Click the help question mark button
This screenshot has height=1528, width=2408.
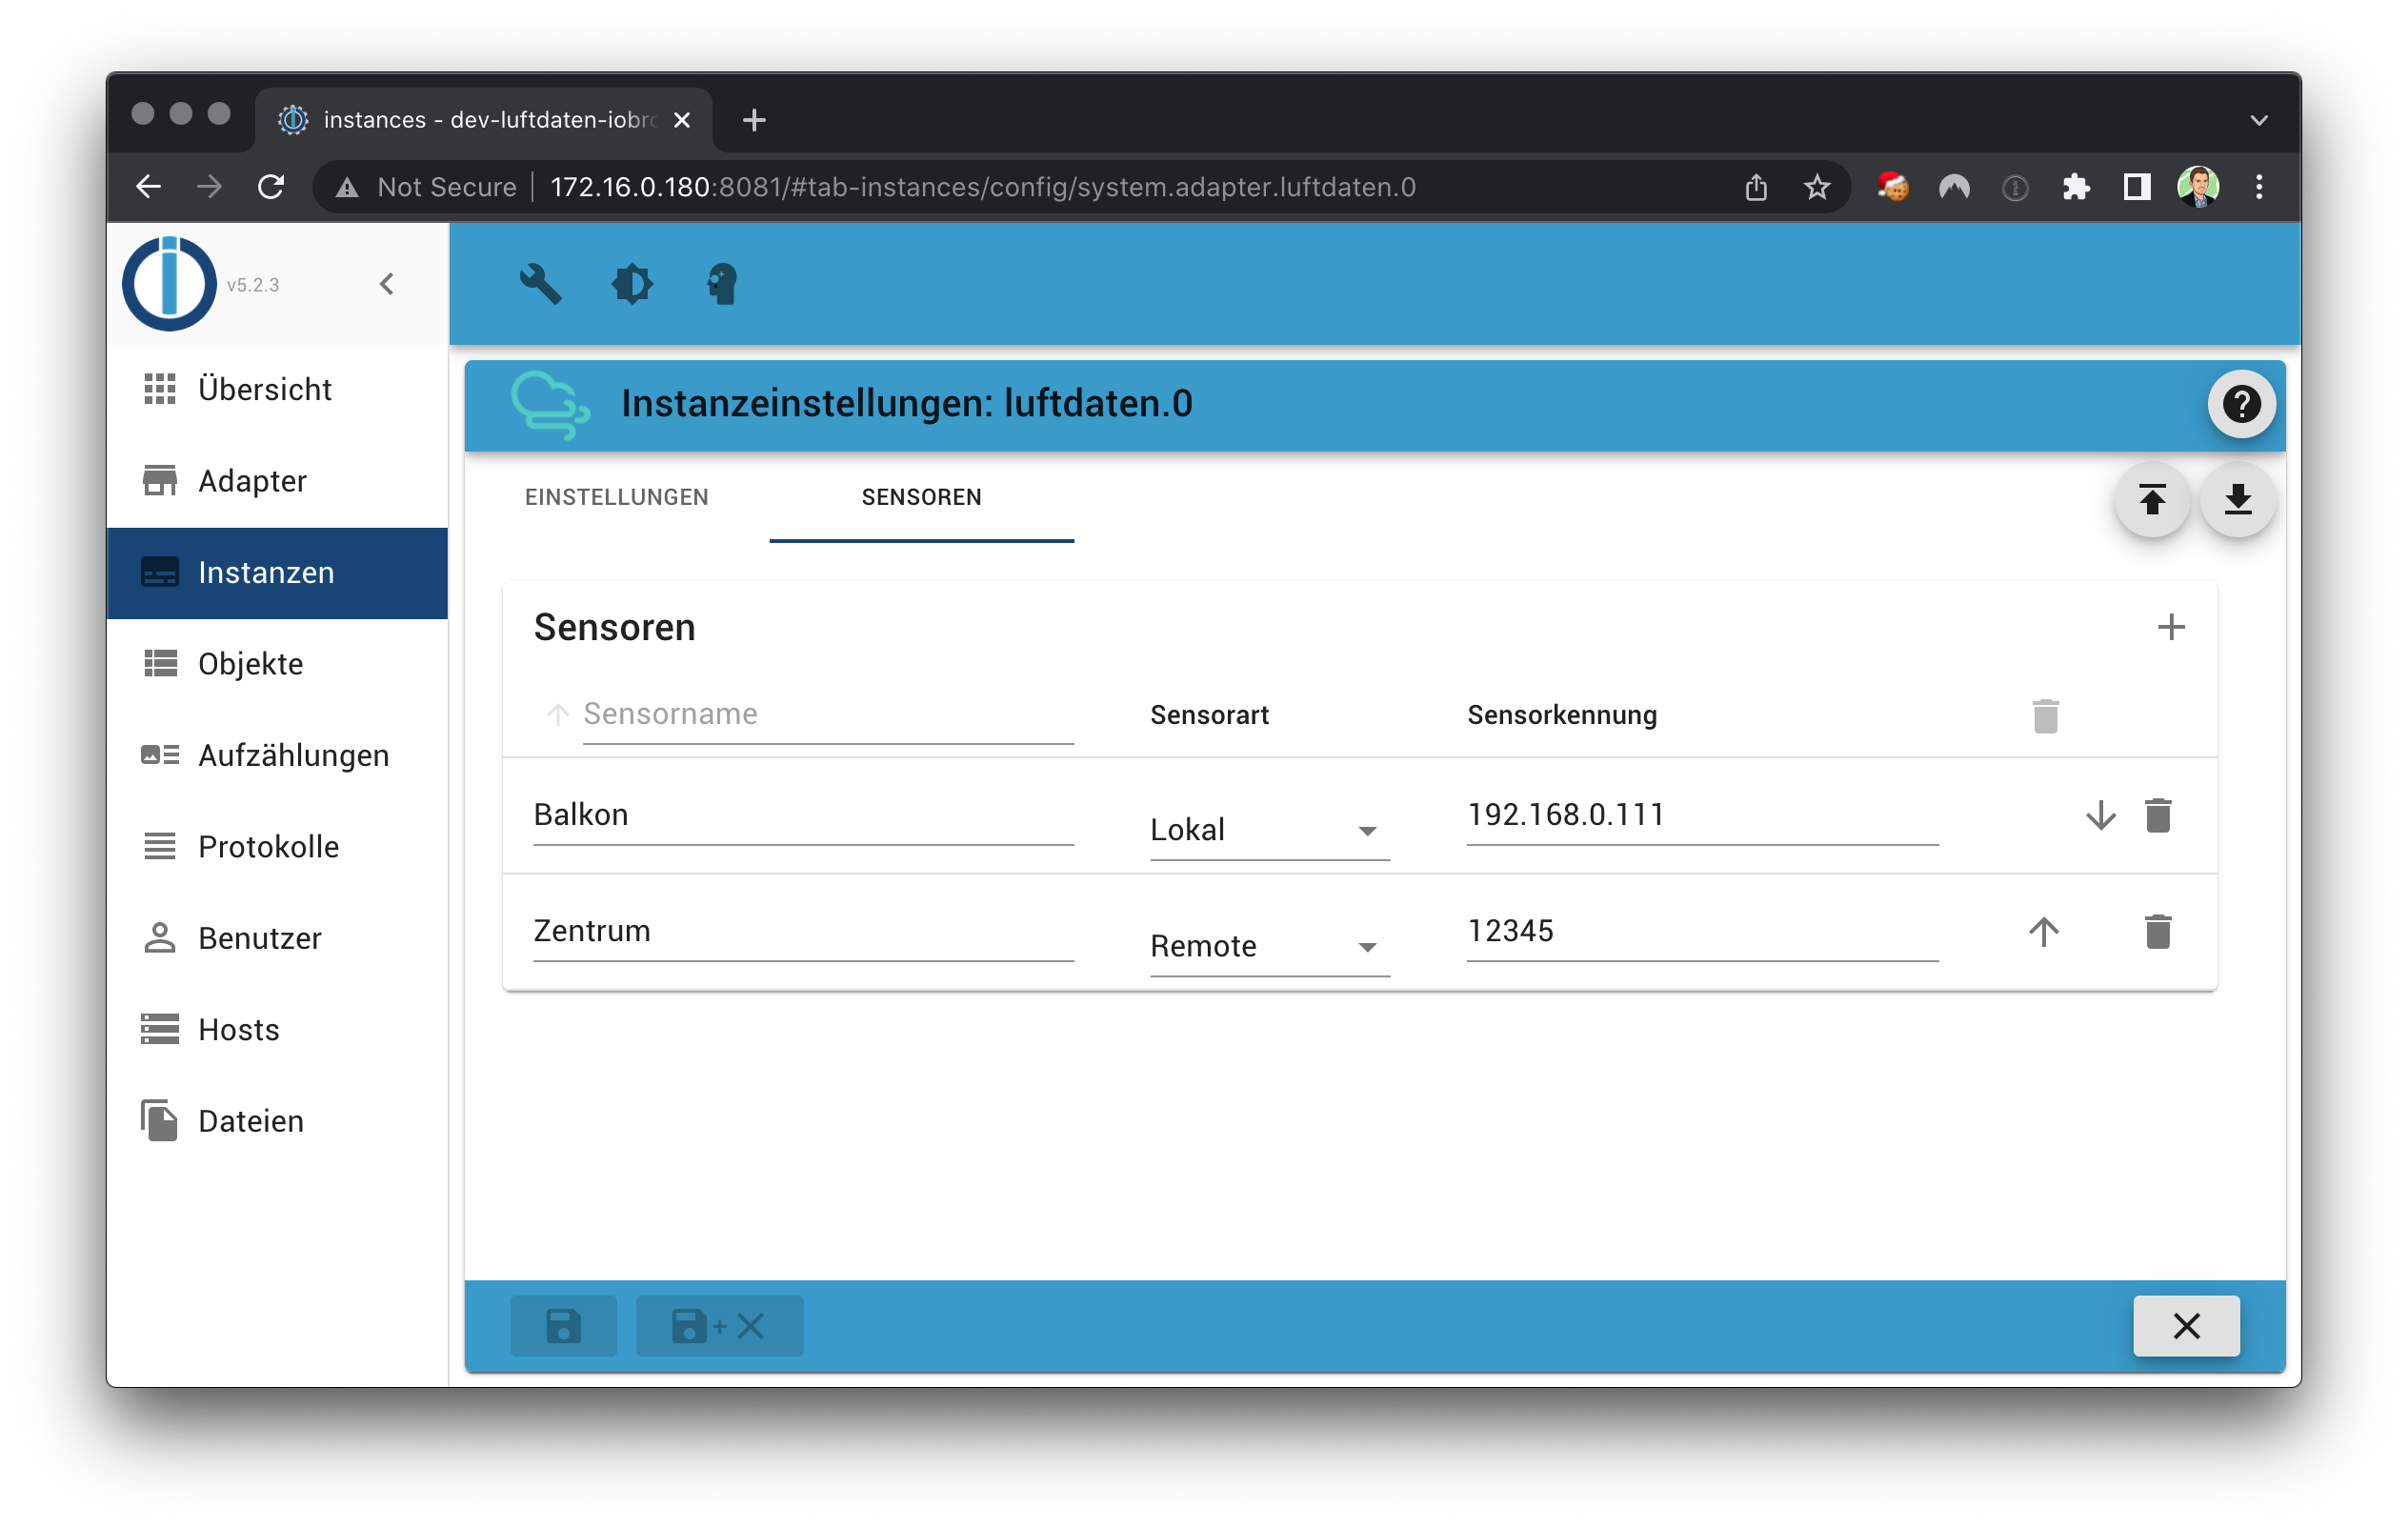2241,404
